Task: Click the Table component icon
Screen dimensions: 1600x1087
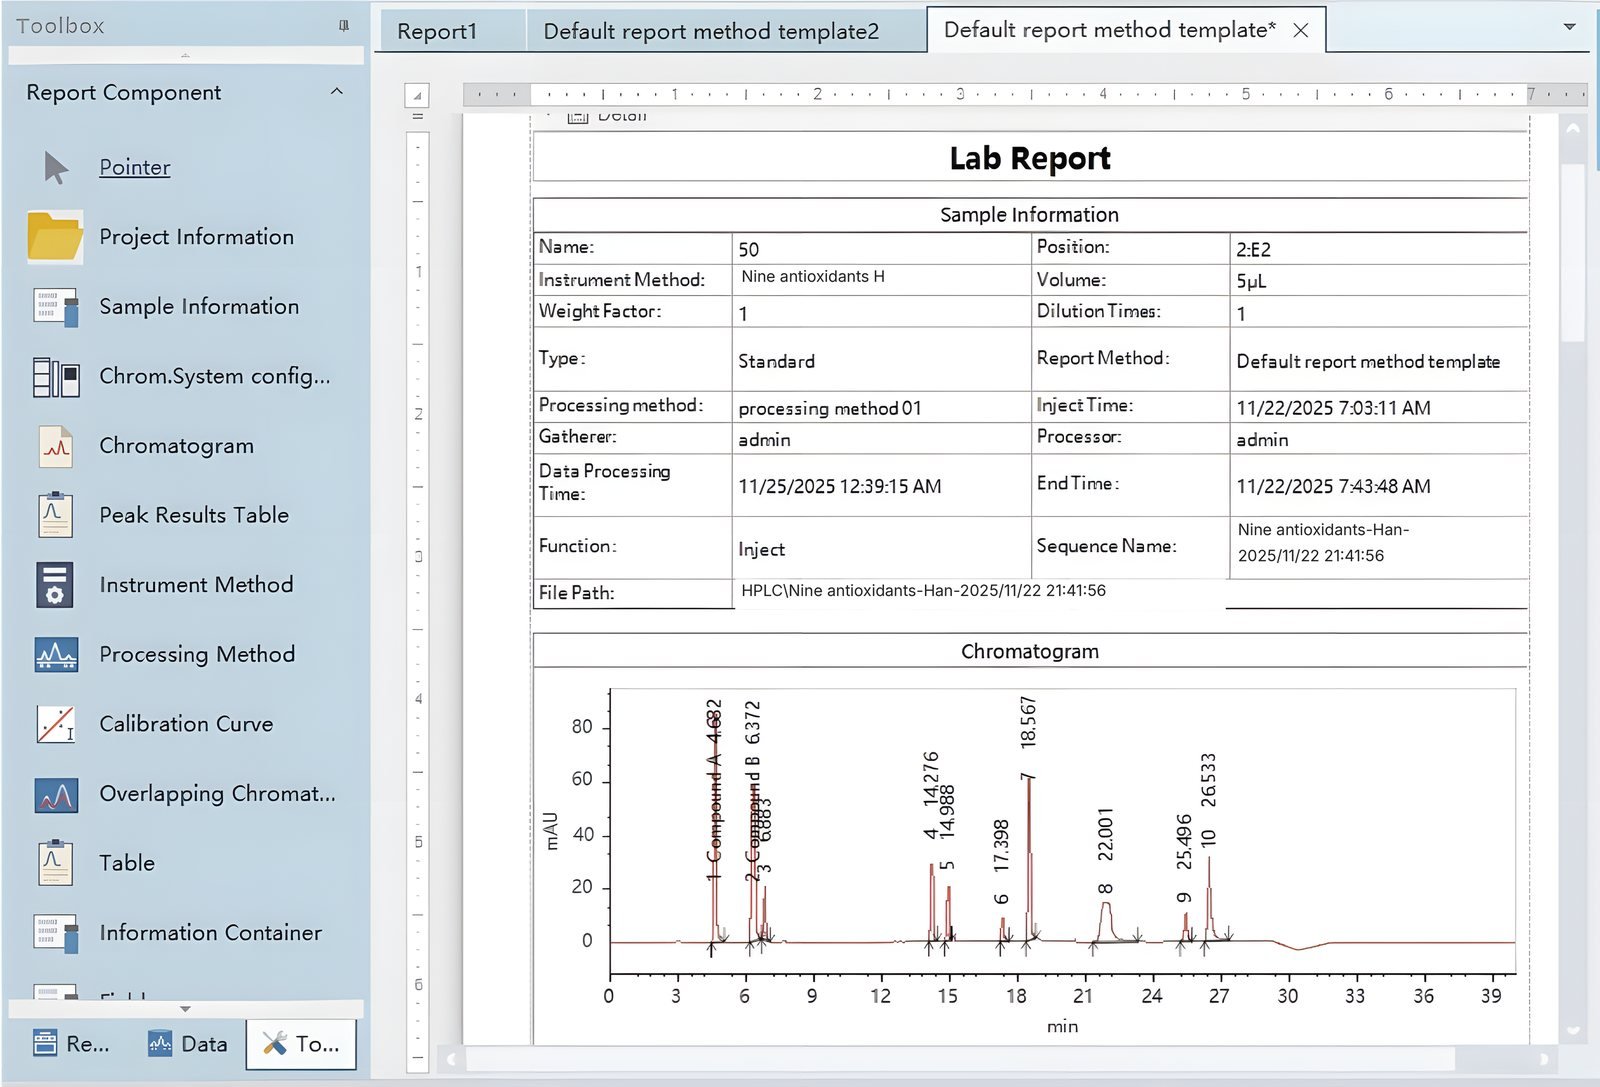Action: [56, 863]
